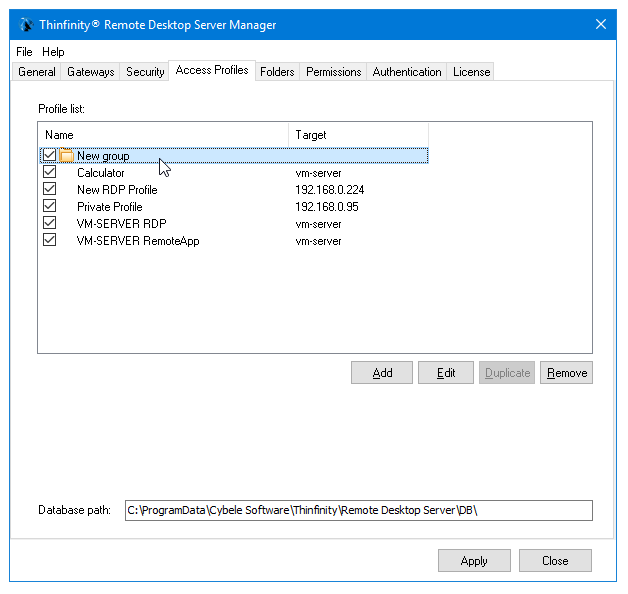Click the vm-server target of Calculator
628x594 pixels.
point(318,173)
